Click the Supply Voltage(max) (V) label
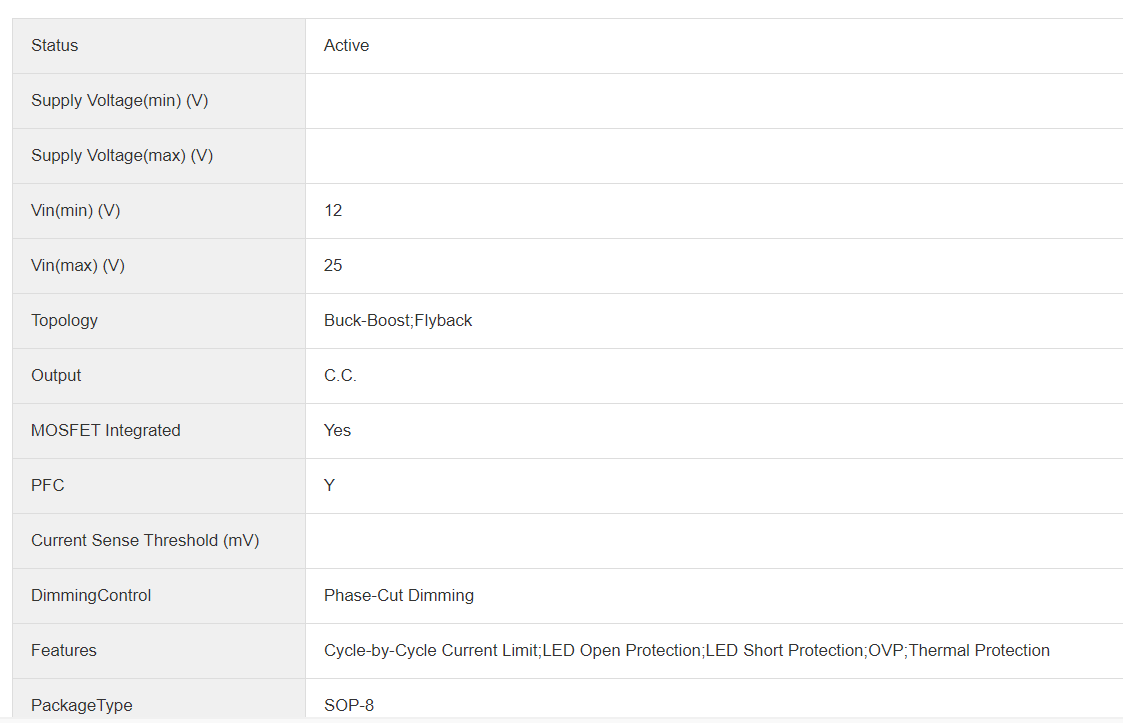Screen dimensions: 1123x723 pos(122,156)
